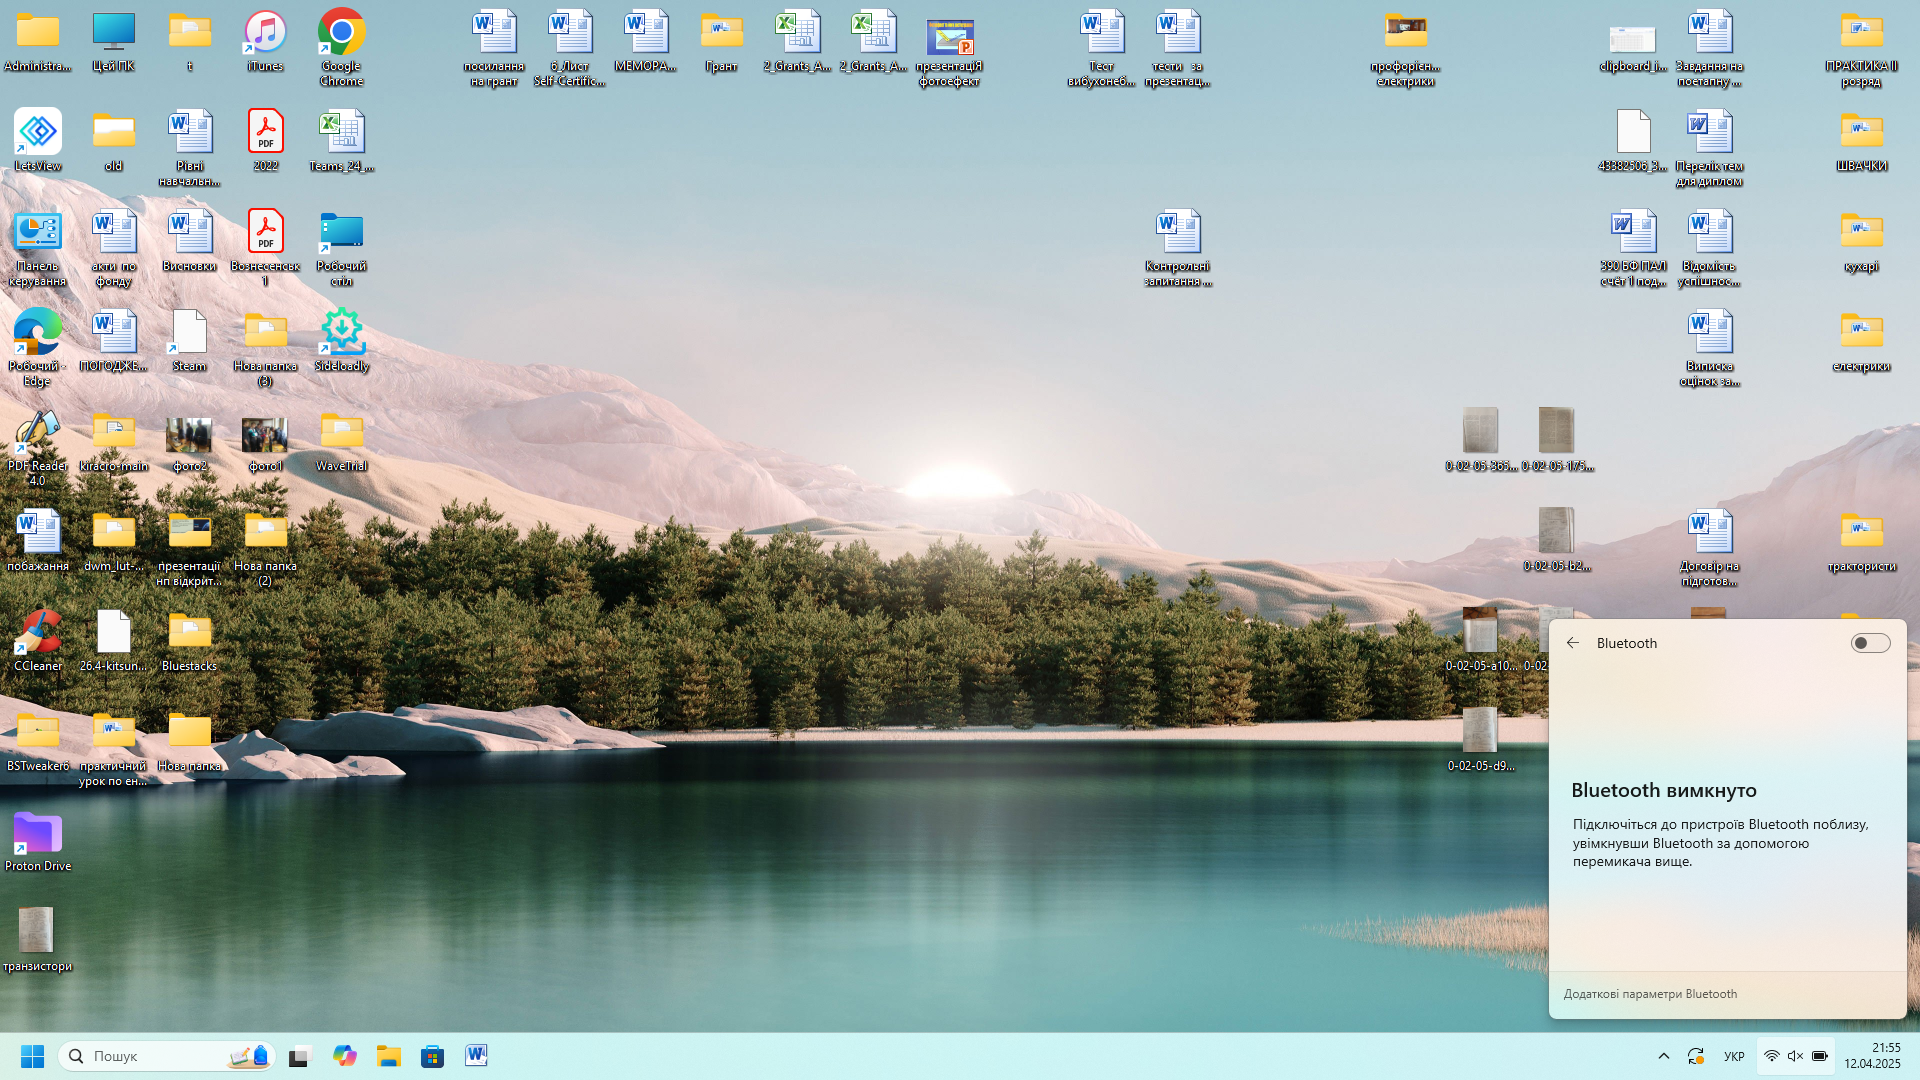Open Task View from the taskbar
This screenshot has width=1920, height=1080.
(x=300, y=1056)
